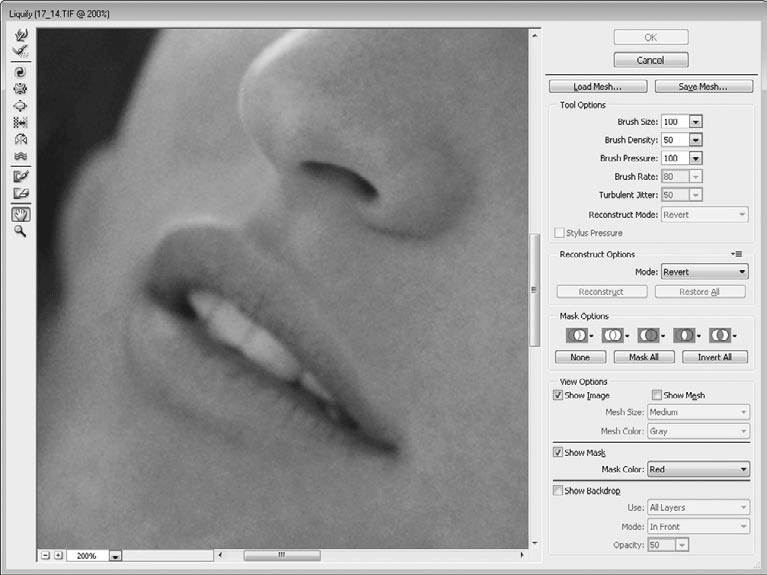Select the Twirl Clockwise tool
Image resolution: width=767 pixels, height=575 pixels.
[x=21, y=72]
